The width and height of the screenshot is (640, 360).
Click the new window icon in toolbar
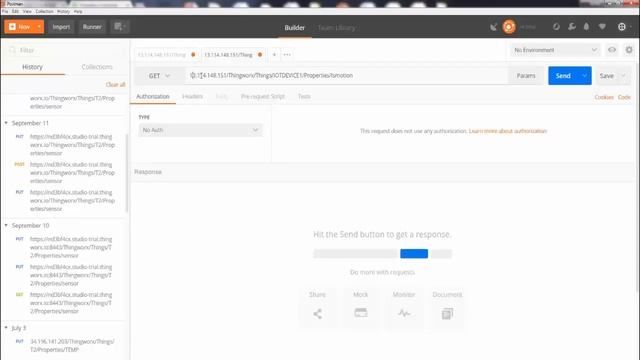click(x=119, y=27)
